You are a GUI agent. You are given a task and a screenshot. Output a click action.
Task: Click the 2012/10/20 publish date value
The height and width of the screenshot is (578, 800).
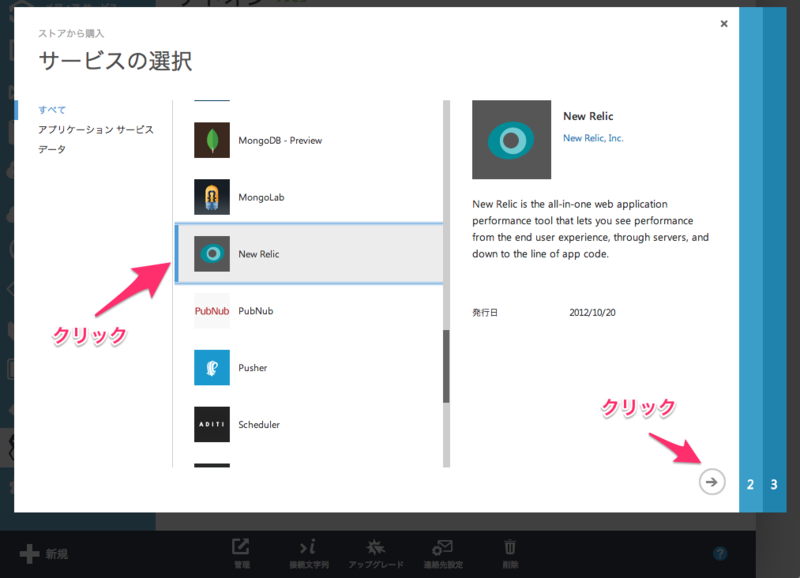point(592,312)
